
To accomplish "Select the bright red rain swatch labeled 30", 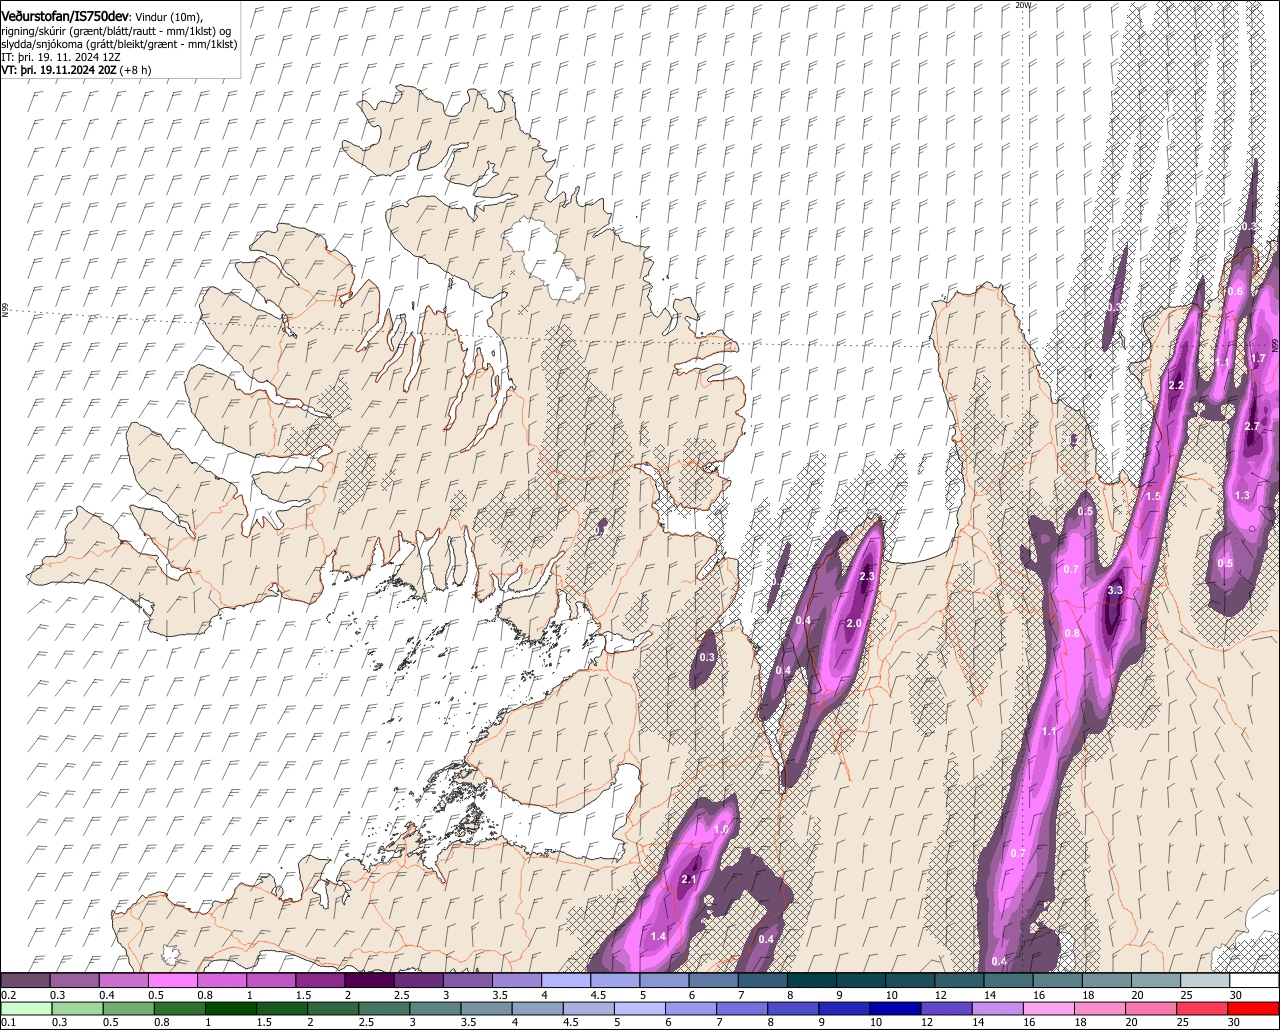I will click(1254, 1008).
